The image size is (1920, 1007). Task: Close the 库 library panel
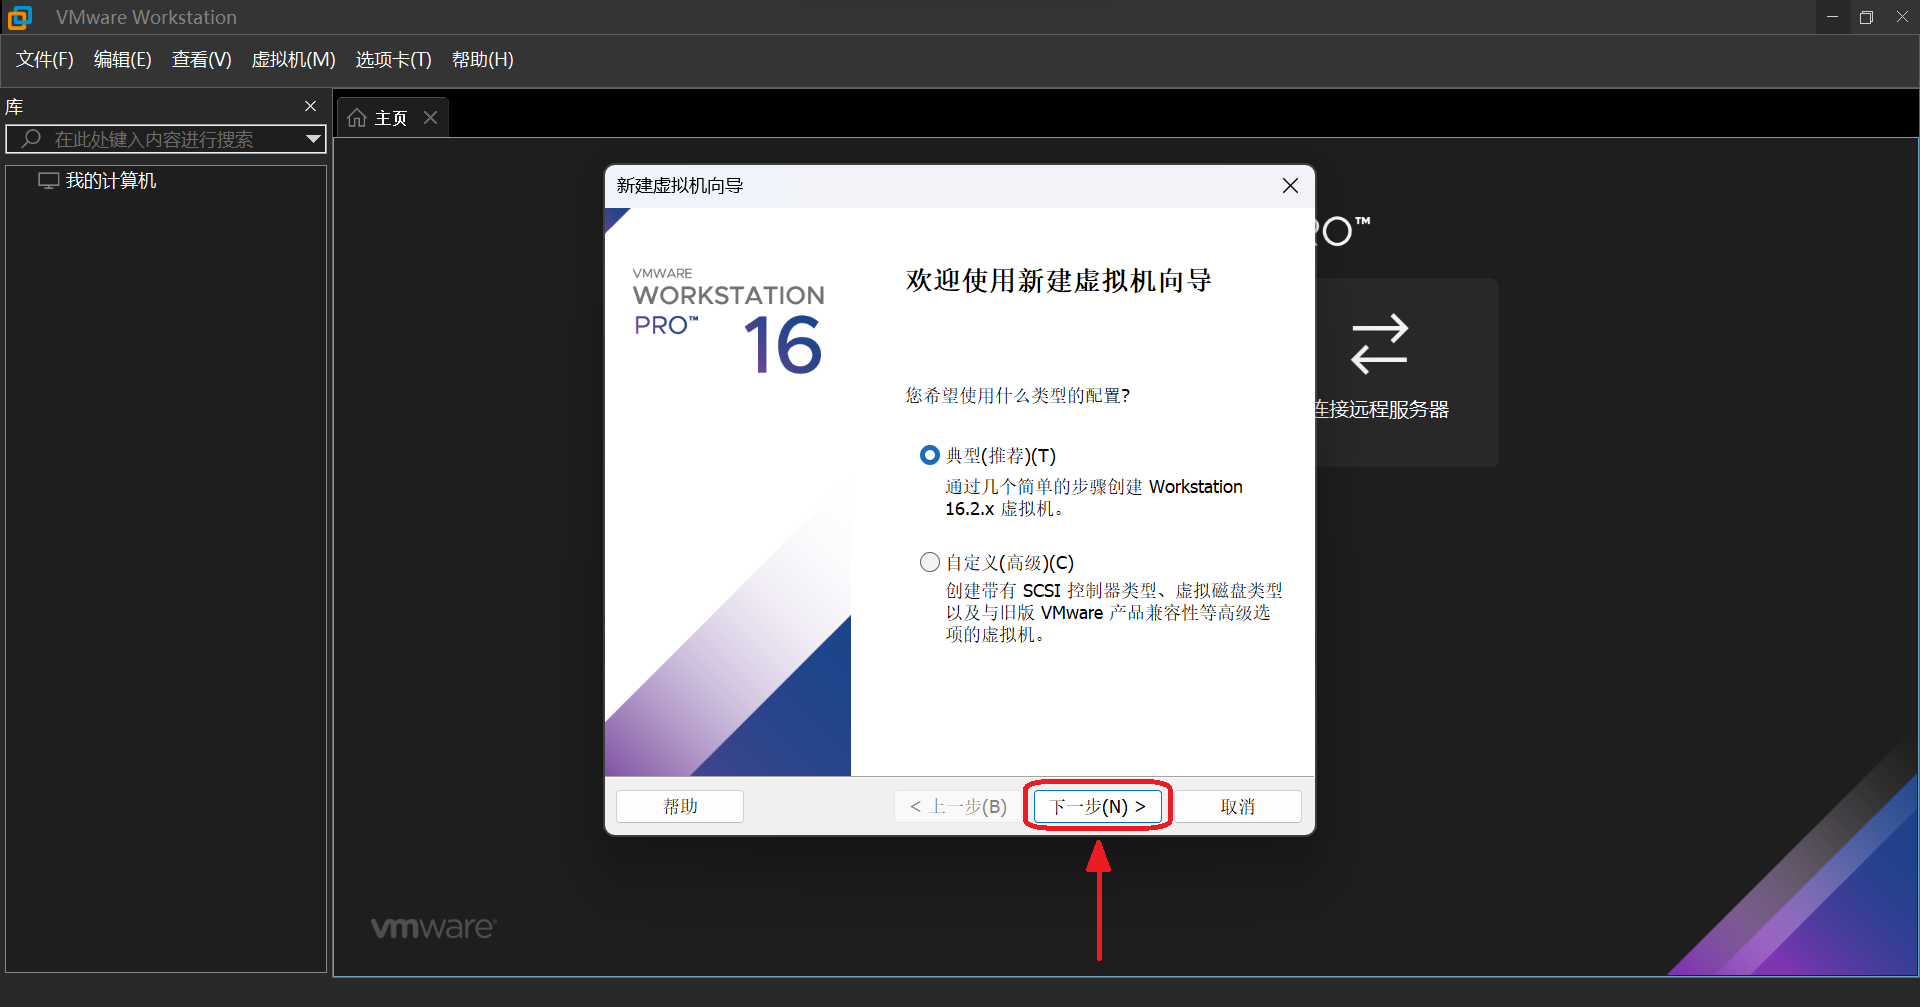[310, 106]
